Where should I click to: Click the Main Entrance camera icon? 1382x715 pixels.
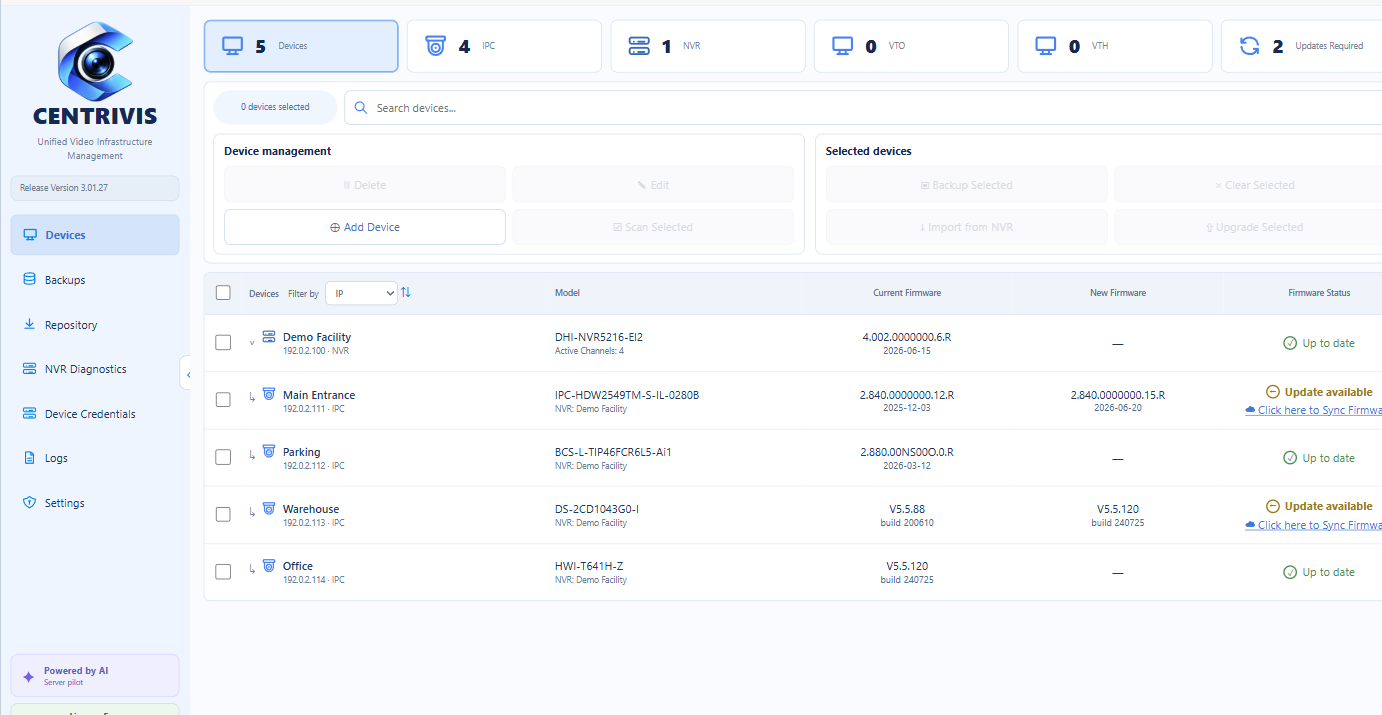(269, 394)
